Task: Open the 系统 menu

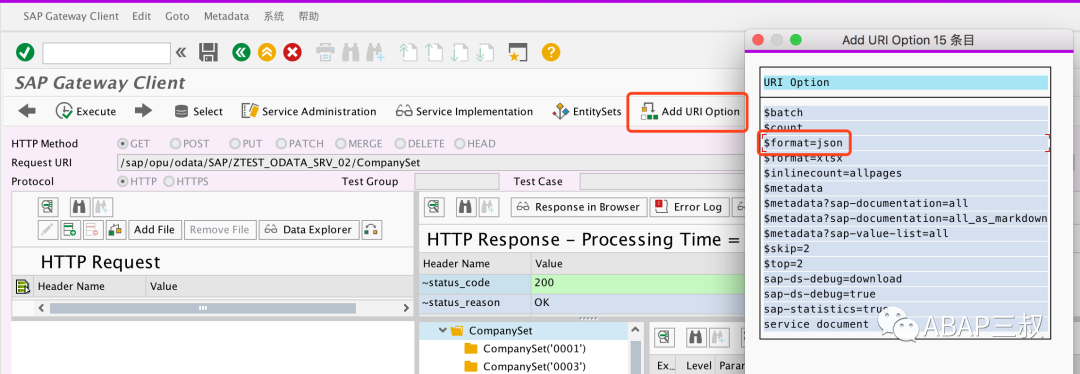Action: click(x=273, y=16)
